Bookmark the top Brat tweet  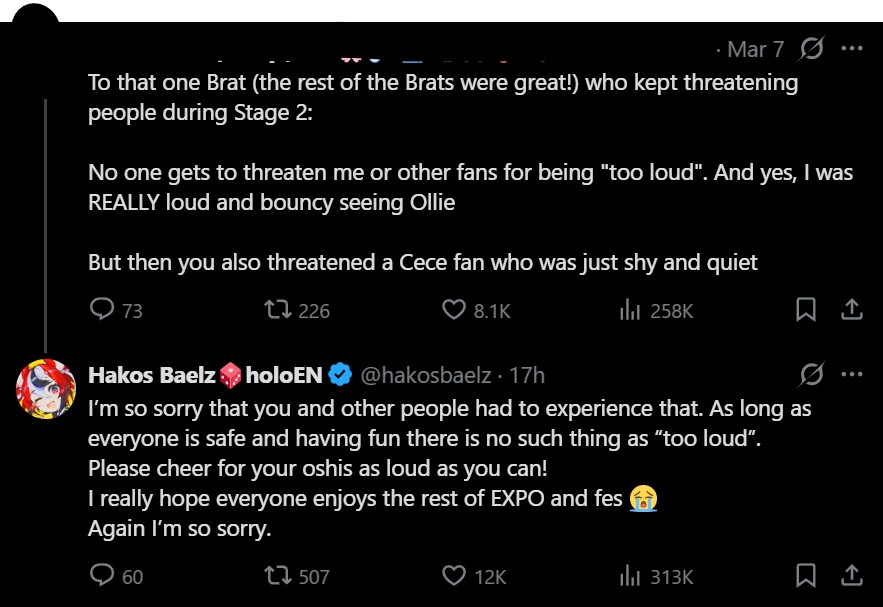click(806, 310)
